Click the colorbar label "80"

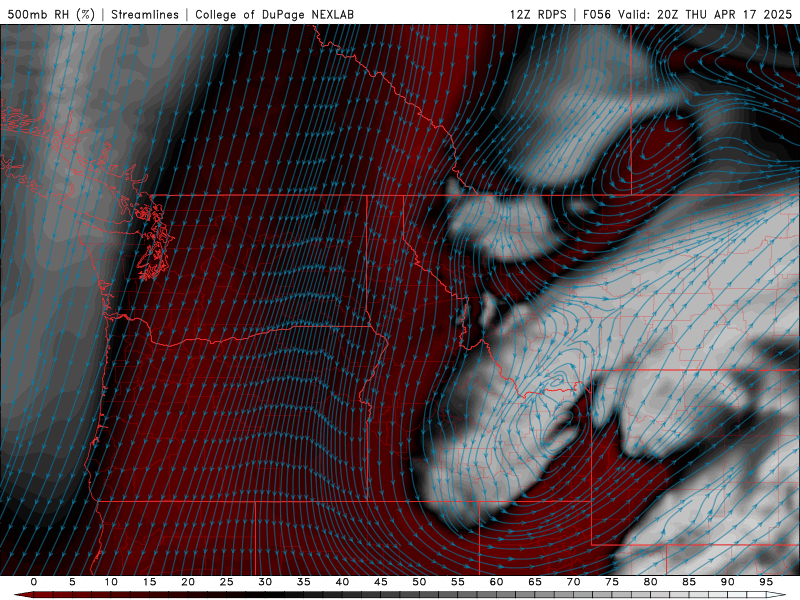[x=651, y=582]
